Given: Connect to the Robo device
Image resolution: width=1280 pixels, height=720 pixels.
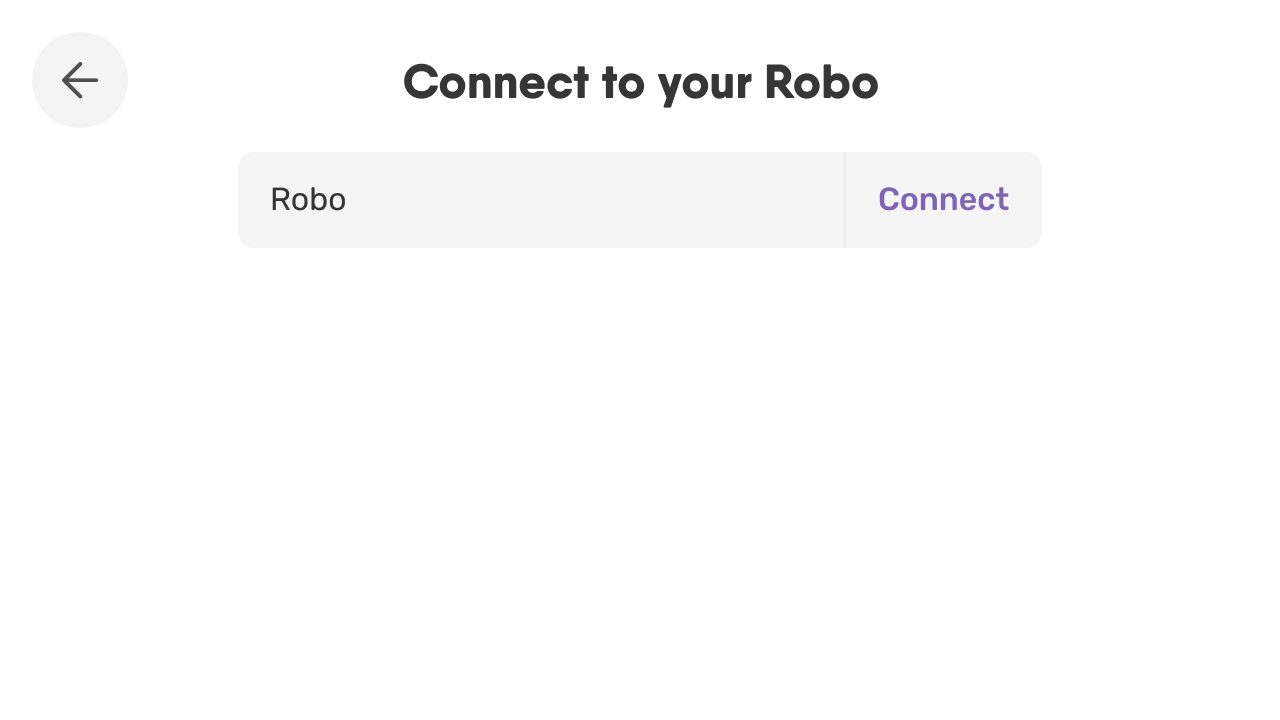Looking at the screenshot, I should point(943,200).
